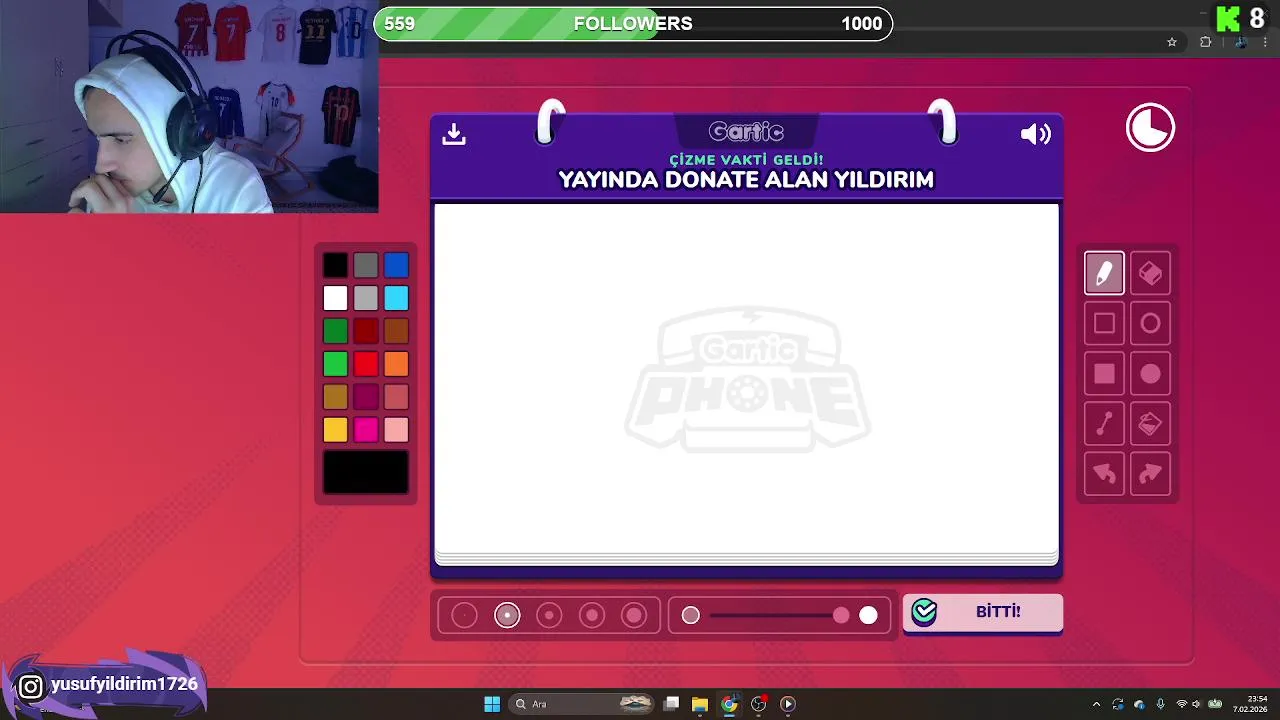Pick the hot pink color swatch
The height and width of the screenshot is (720, 1280).
[366, 430]
